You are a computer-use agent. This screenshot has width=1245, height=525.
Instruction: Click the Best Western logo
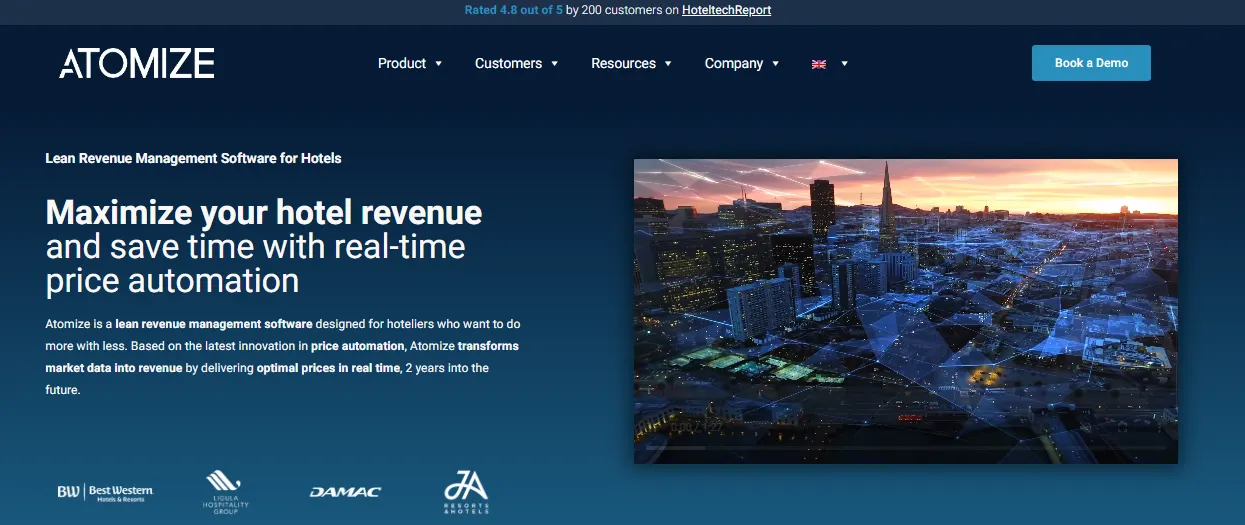[x=105, y=492]
